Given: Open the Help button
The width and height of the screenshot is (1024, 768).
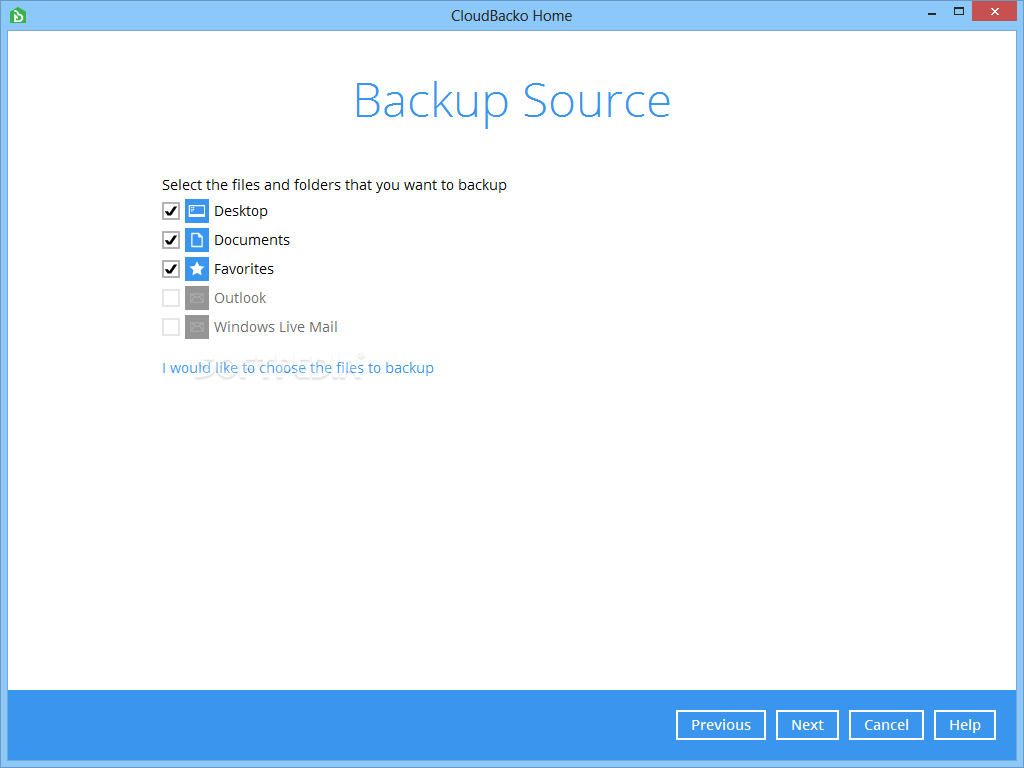Looking at the screenshot, I should coord(965,725).
